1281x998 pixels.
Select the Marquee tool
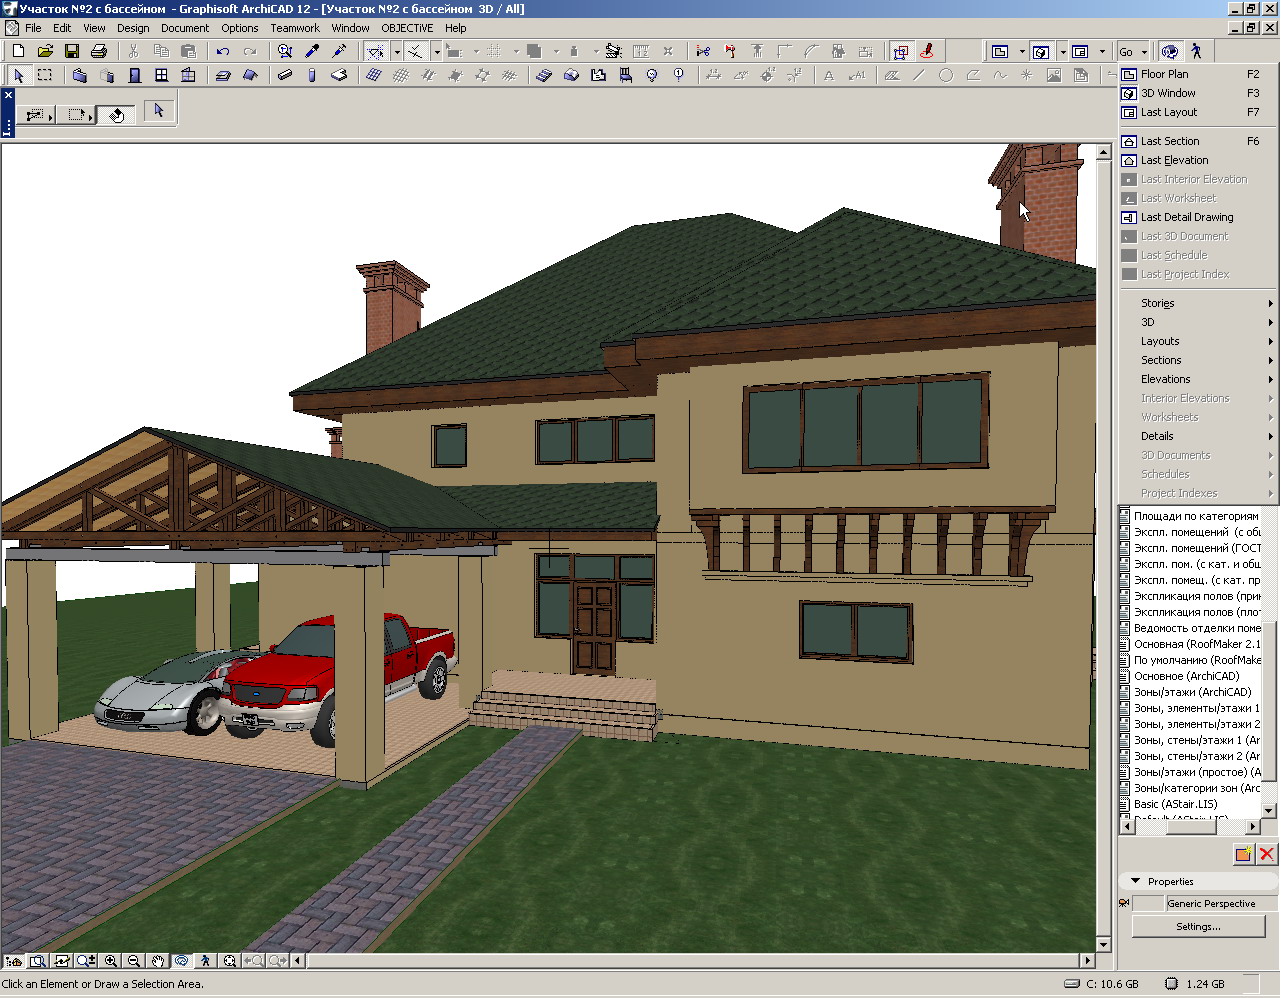click(x=45, y=75)
